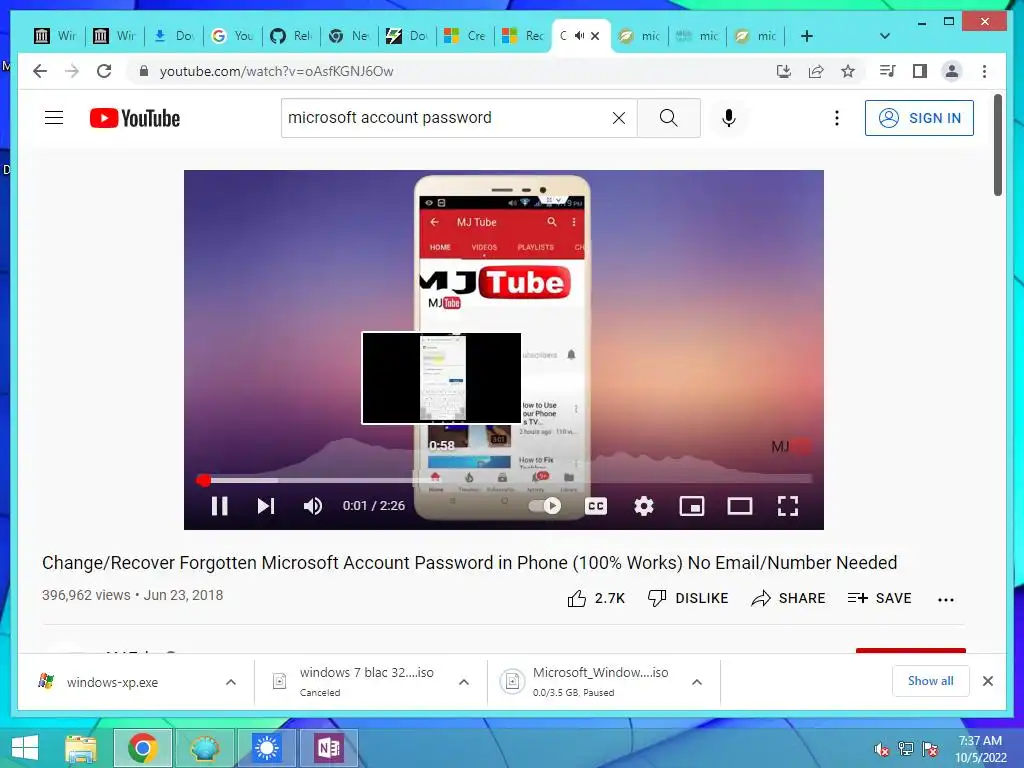This screenshot has width=1024, height=768.
Task: Pause the video
Action: pos(219,505)
